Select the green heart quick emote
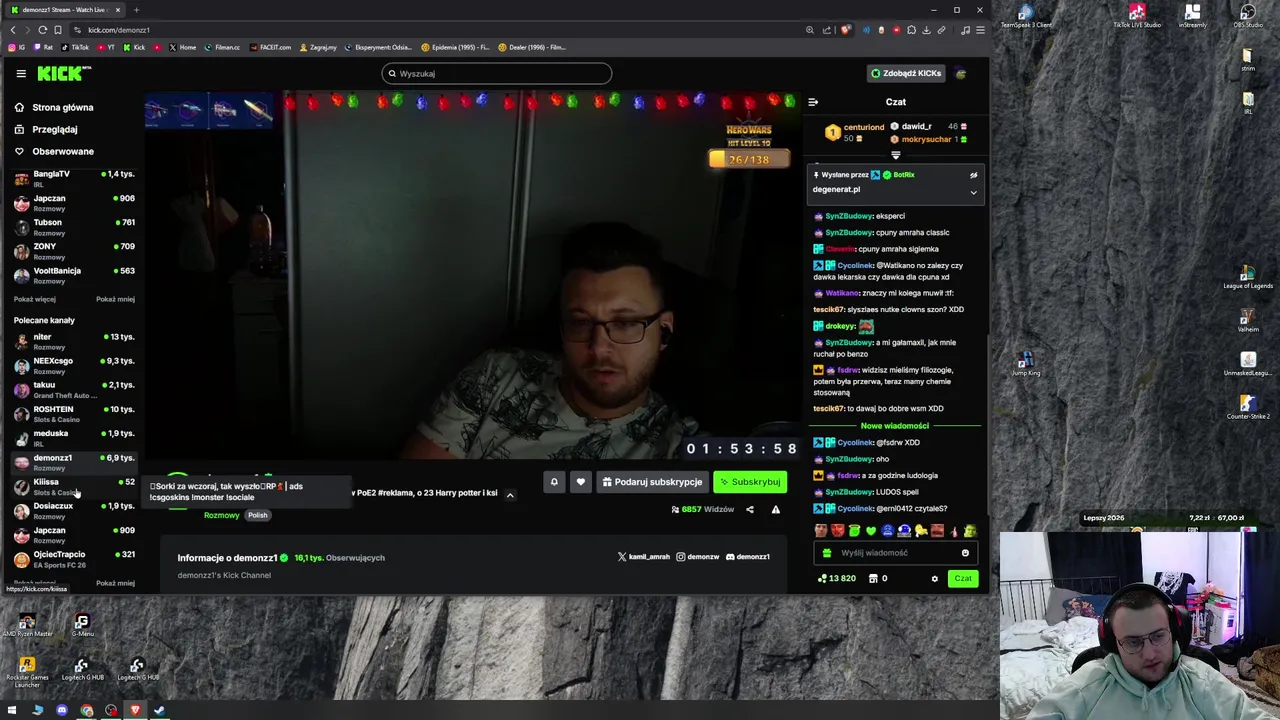 870,531
